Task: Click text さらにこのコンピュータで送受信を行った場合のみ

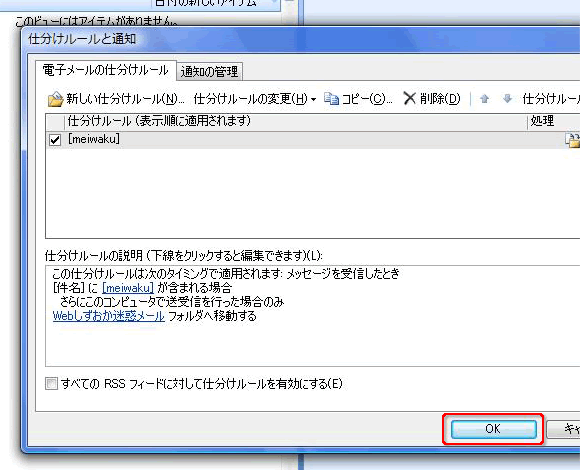Action: [x=172, y=302]
